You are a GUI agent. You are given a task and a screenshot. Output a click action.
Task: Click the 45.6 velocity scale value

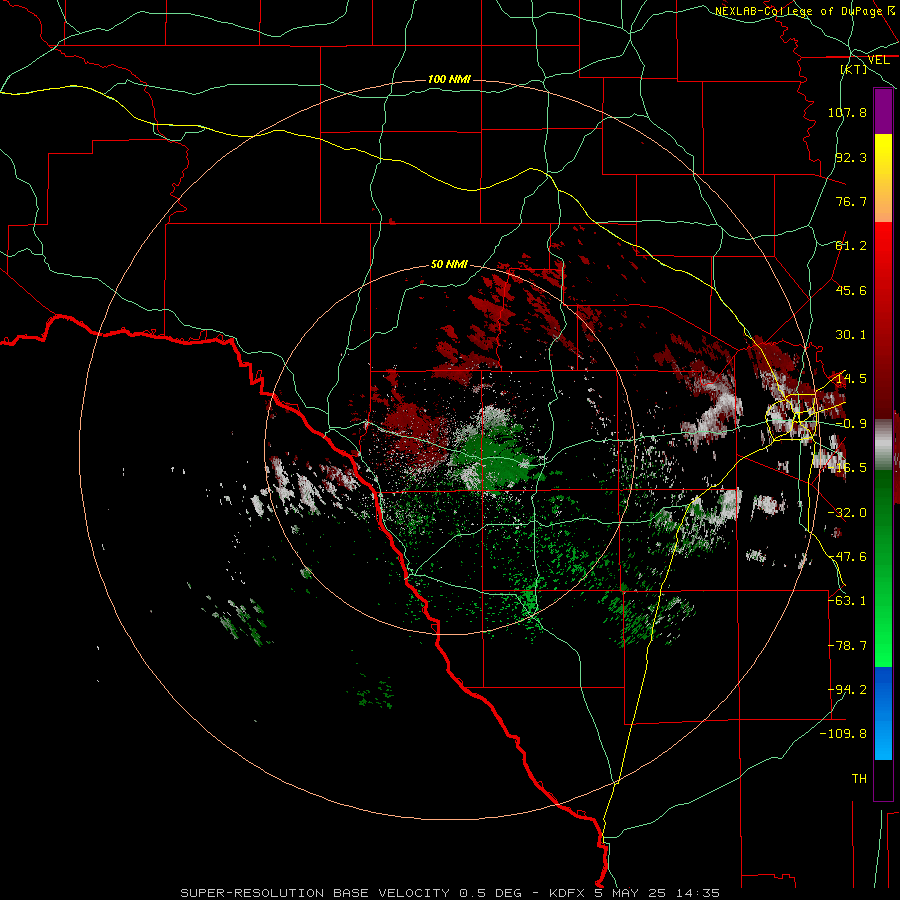tap(851, 290)
